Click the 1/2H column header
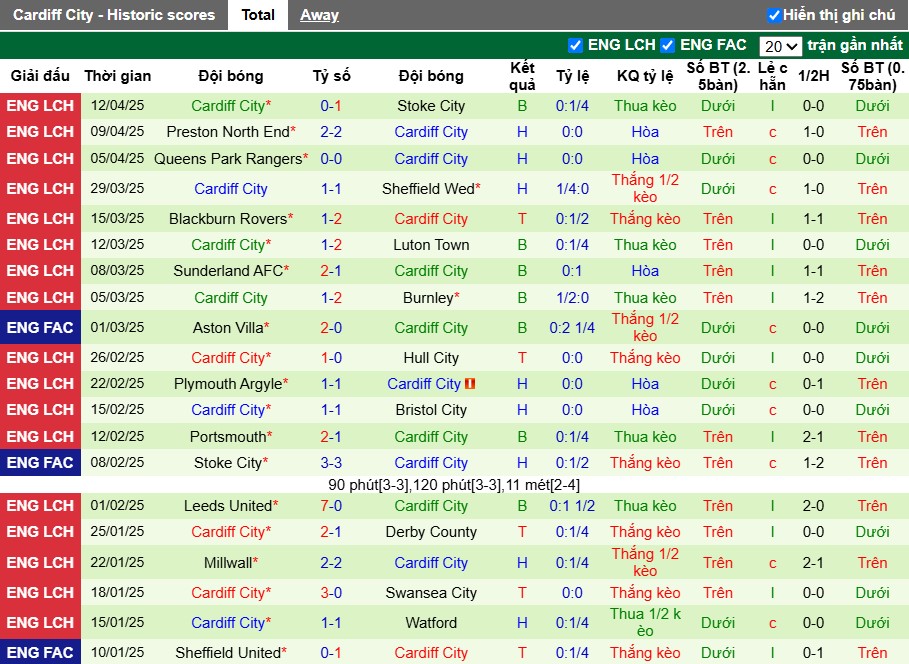The height and width of the screenshot is (664, 909). click(x=813, y=76)
